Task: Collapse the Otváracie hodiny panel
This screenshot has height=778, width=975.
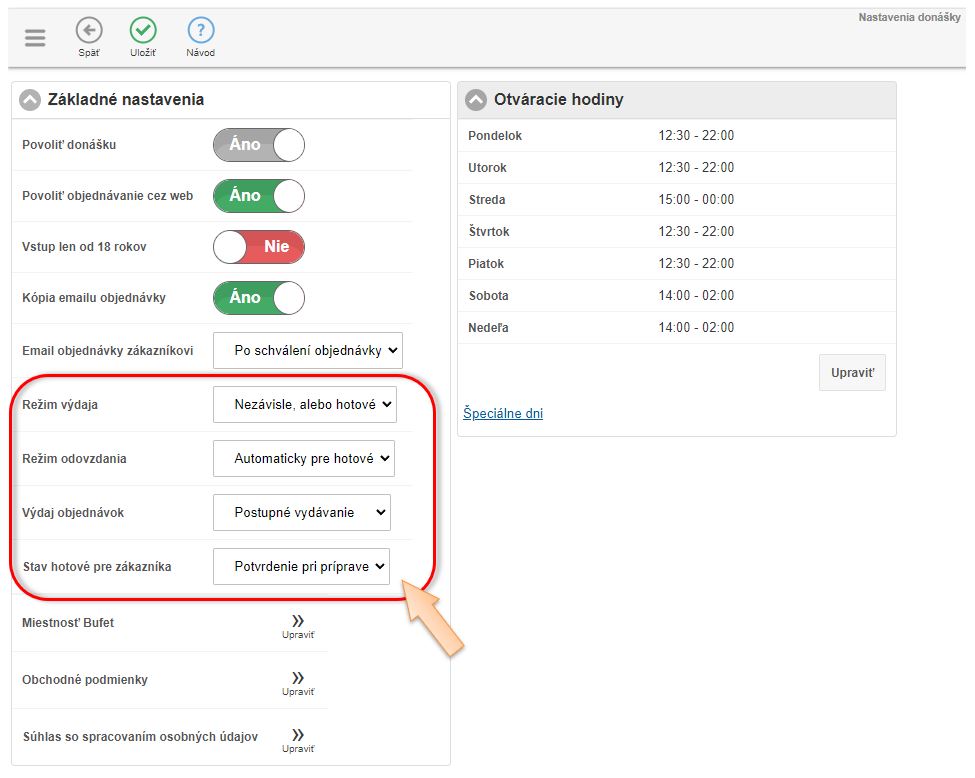Action: 476,100
